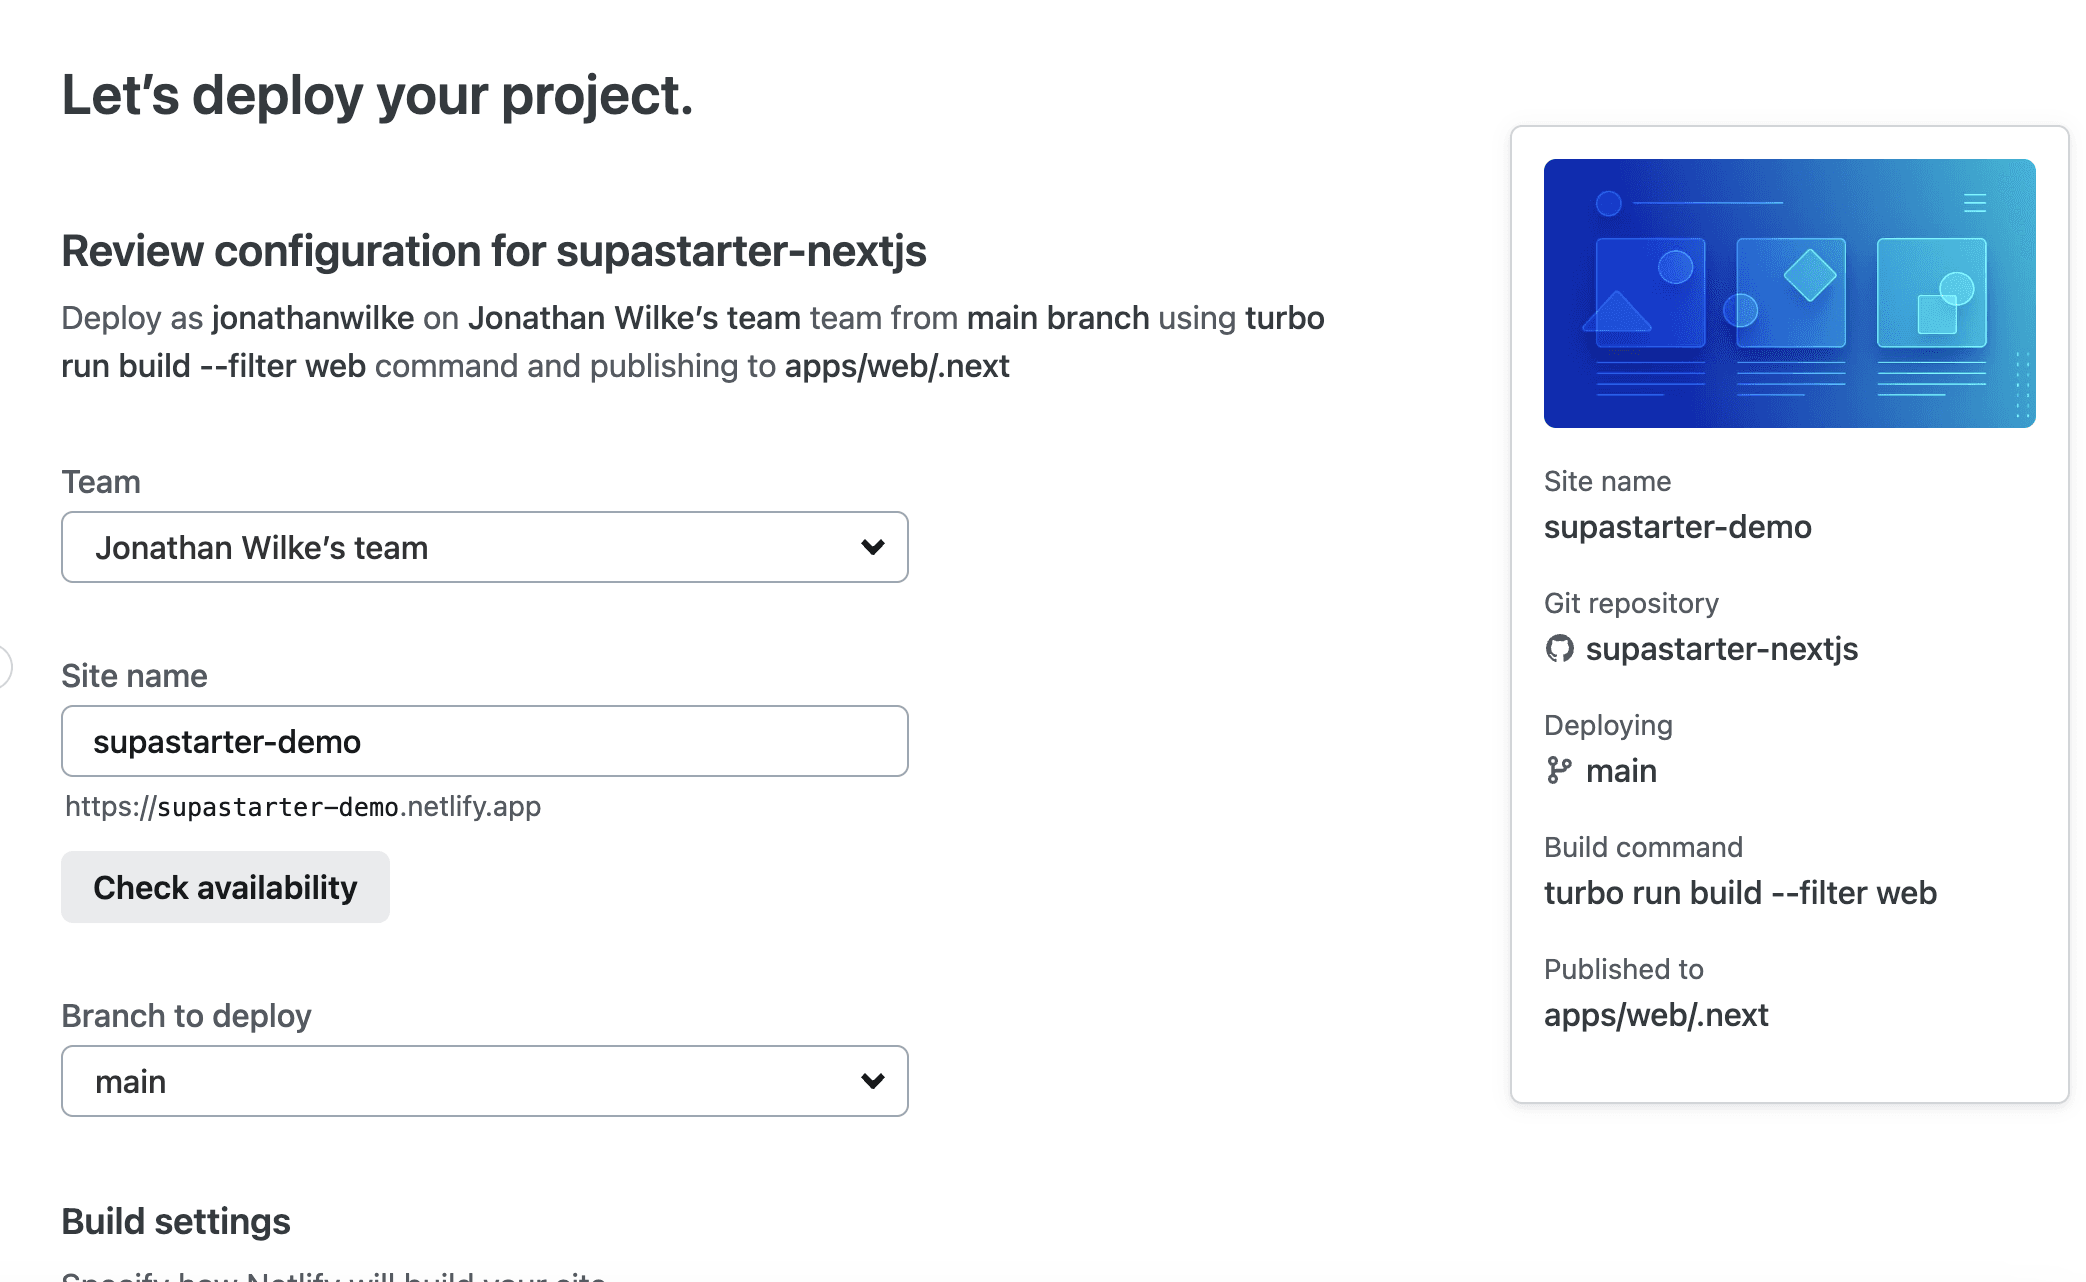Click the turbo run build command in summary
Screen dimensions: 2086x1282
click(x=1740, y=893)
